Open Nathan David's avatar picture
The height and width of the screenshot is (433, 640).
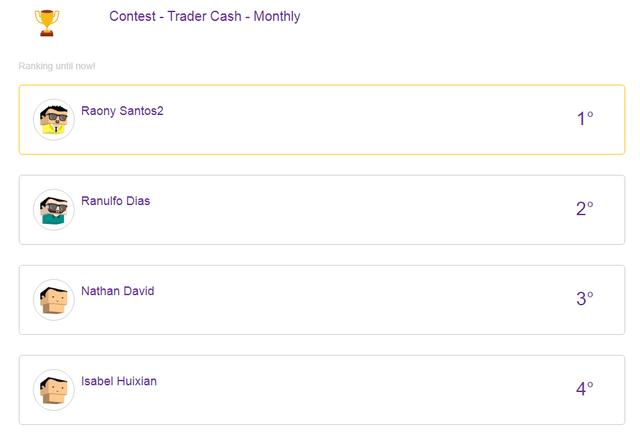click(54, 300)
